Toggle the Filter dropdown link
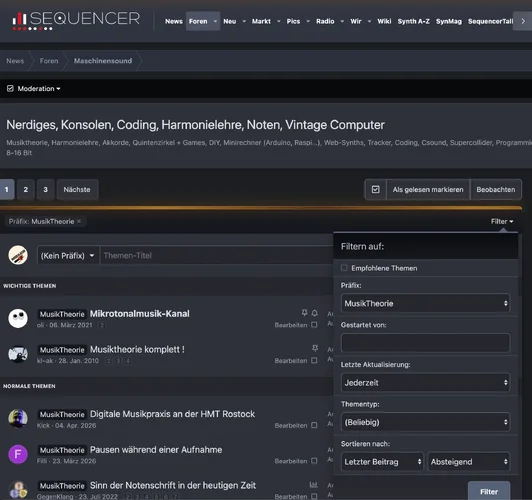Screen dimensions: 532x500 [502, 222]
